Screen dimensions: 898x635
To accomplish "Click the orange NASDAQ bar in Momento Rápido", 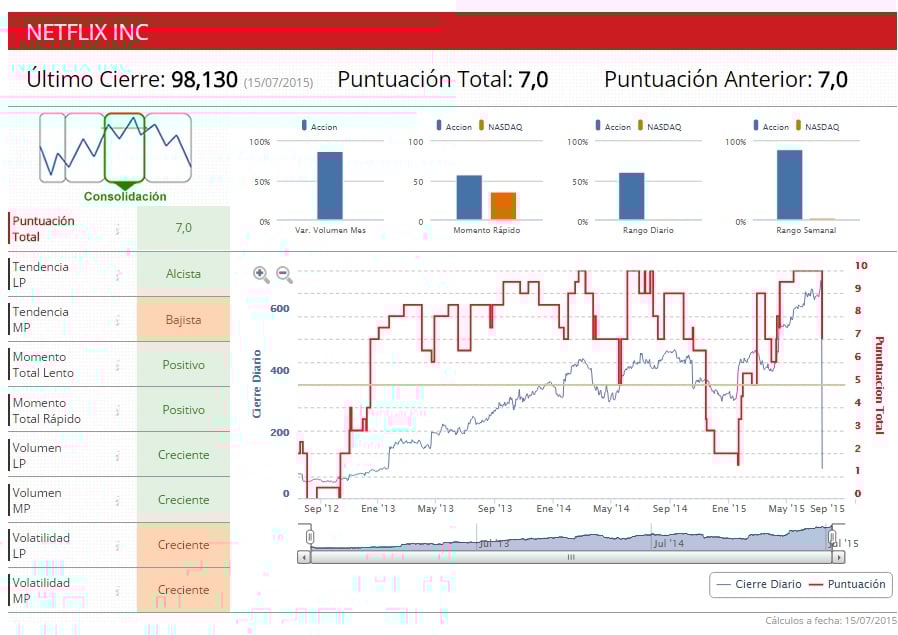I will (503, 206).
